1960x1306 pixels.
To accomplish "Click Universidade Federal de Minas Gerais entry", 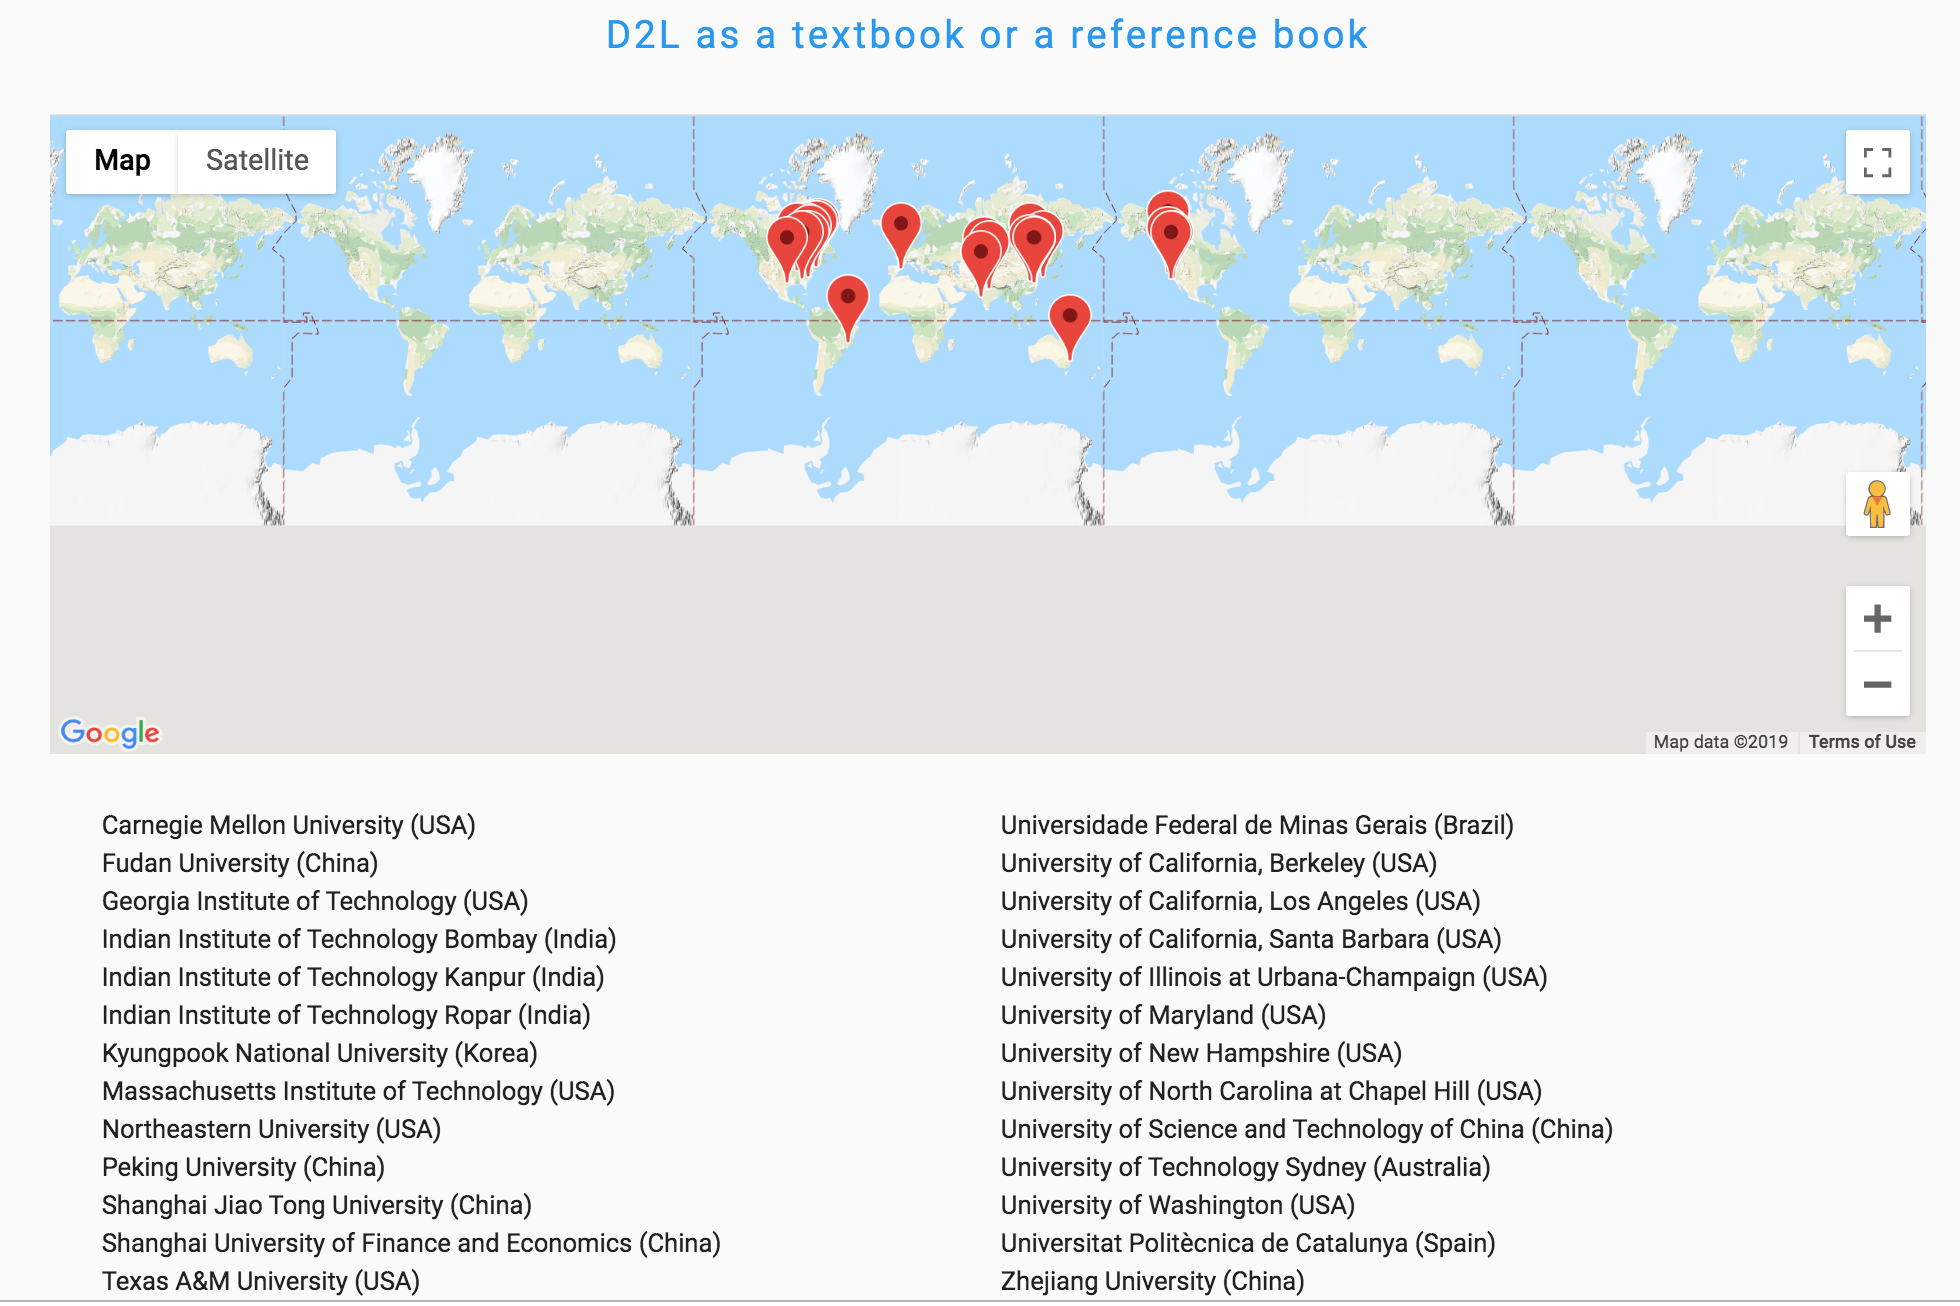I will point(1257,825).
